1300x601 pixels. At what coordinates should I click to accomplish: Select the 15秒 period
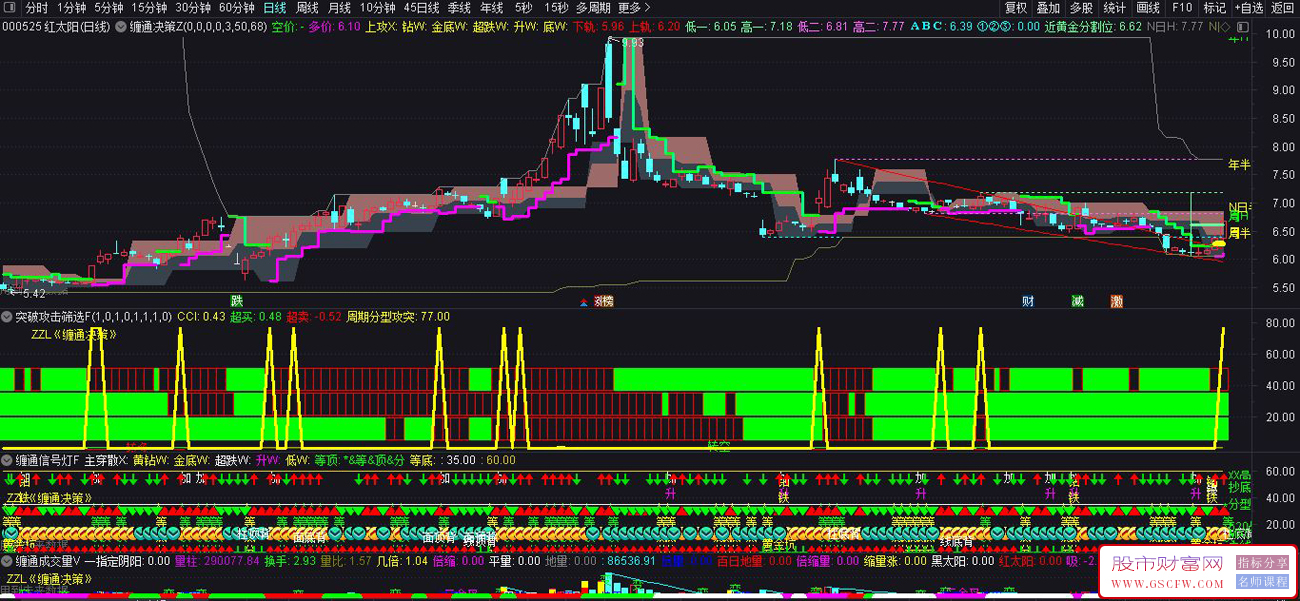pos(557,8)
